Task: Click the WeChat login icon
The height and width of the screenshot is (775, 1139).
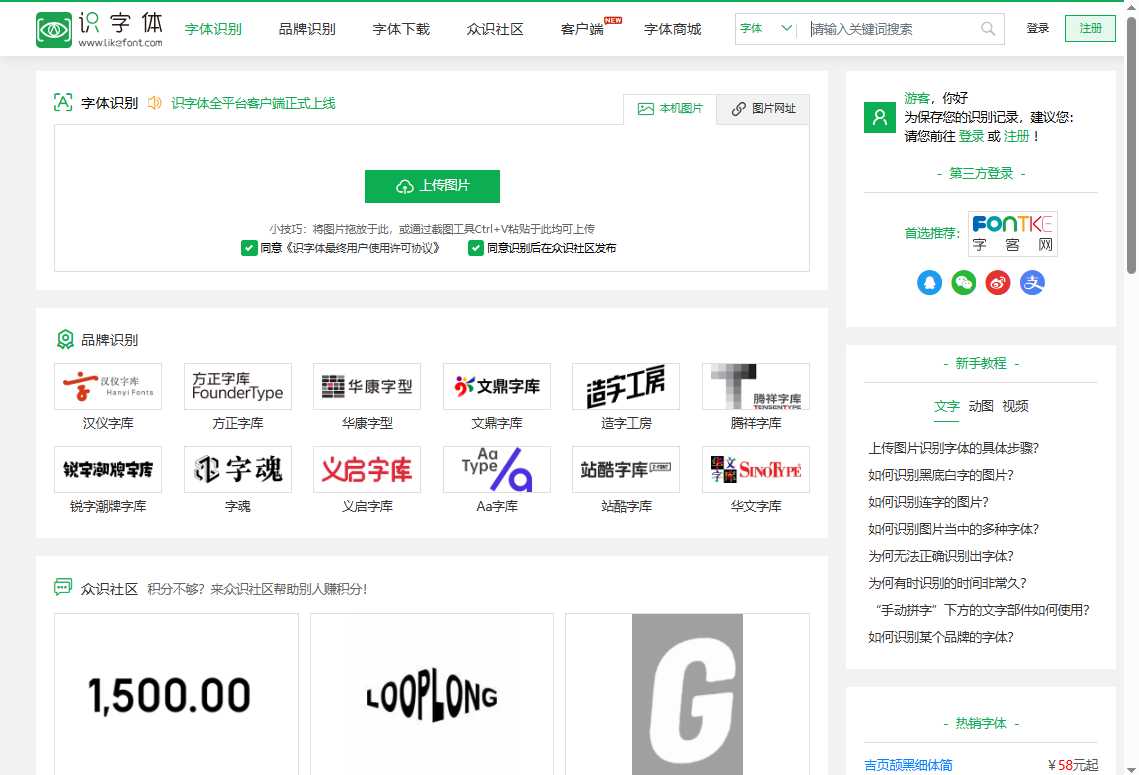Action: [963, 282]
